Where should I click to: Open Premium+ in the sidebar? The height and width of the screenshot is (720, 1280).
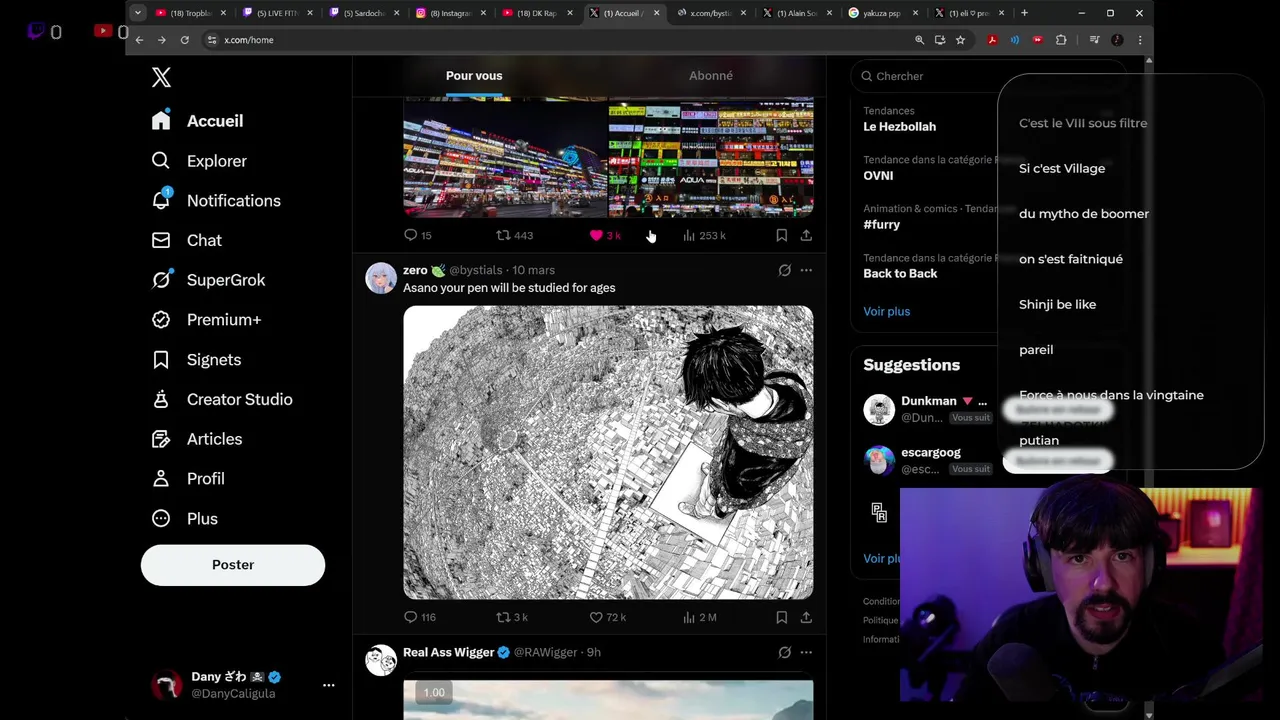pyautogui.click(x=206, y=320)
